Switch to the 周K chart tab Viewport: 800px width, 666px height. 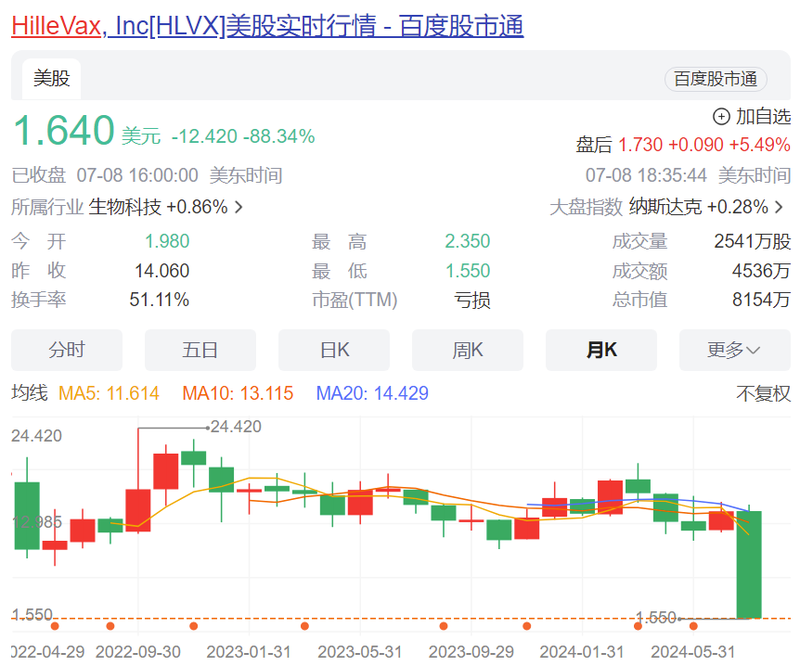(x=467, y=350)
